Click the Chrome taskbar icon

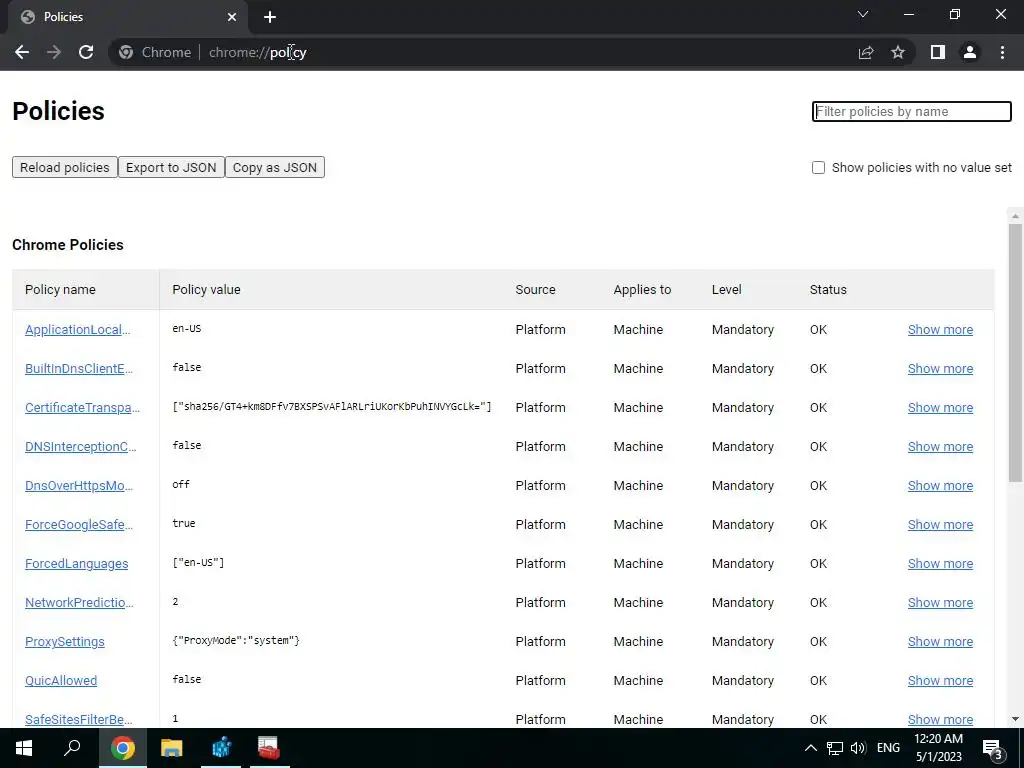click(122, 748)
